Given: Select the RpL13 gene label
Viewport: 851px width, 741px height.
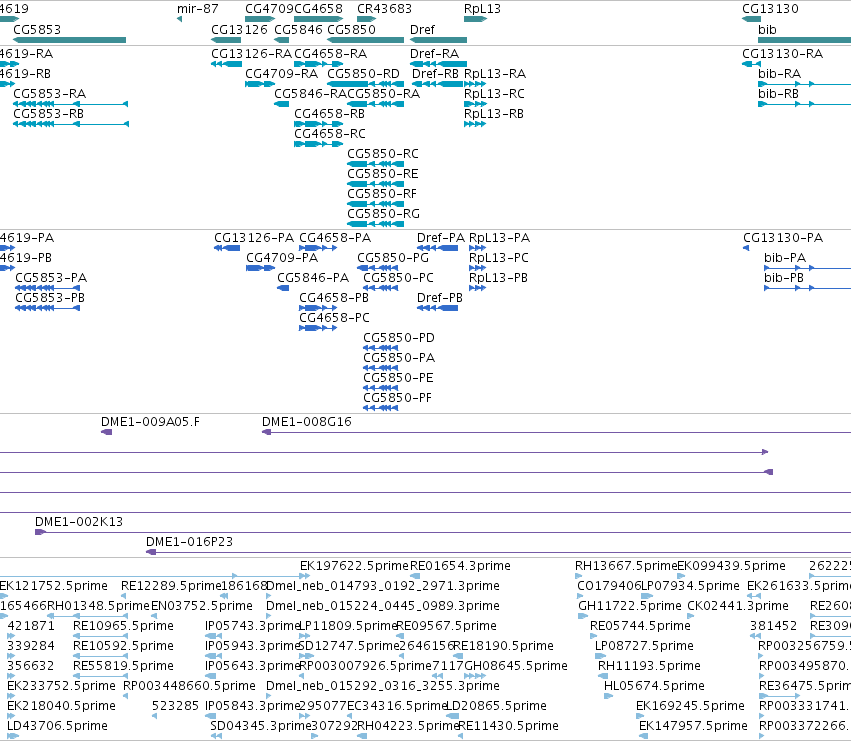Looking at the screenshot, I should coord(482,9).
